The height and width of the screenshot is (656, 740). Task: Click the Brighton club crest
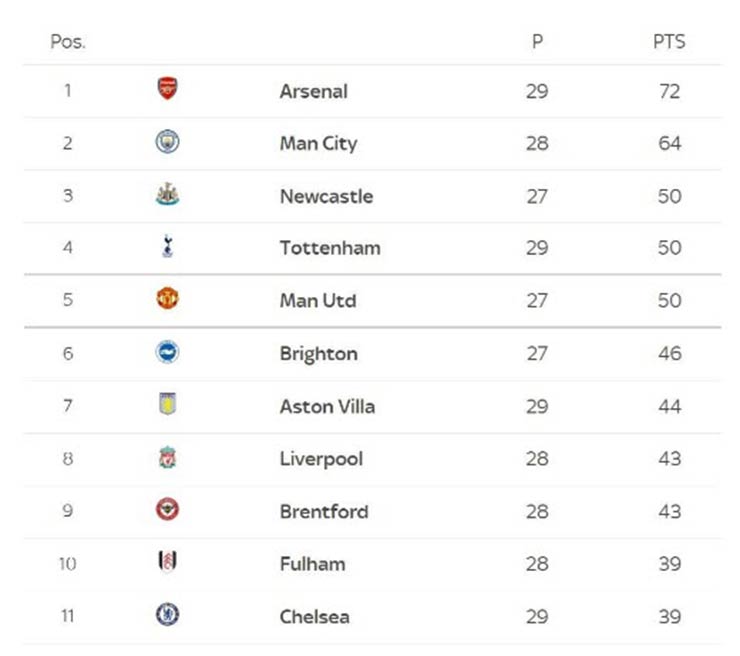coord(167,352)
